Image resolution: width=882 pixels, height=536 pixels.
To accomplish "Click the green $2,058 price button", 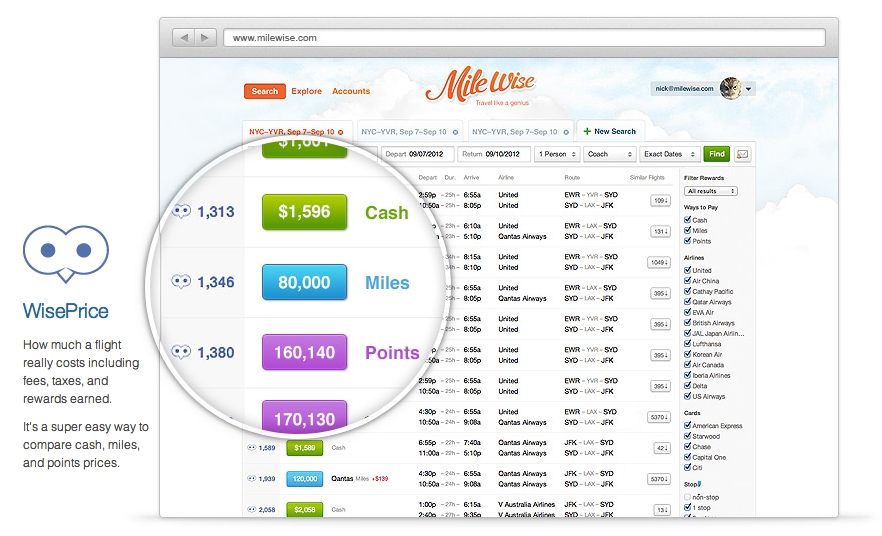I will click(305, 510).
